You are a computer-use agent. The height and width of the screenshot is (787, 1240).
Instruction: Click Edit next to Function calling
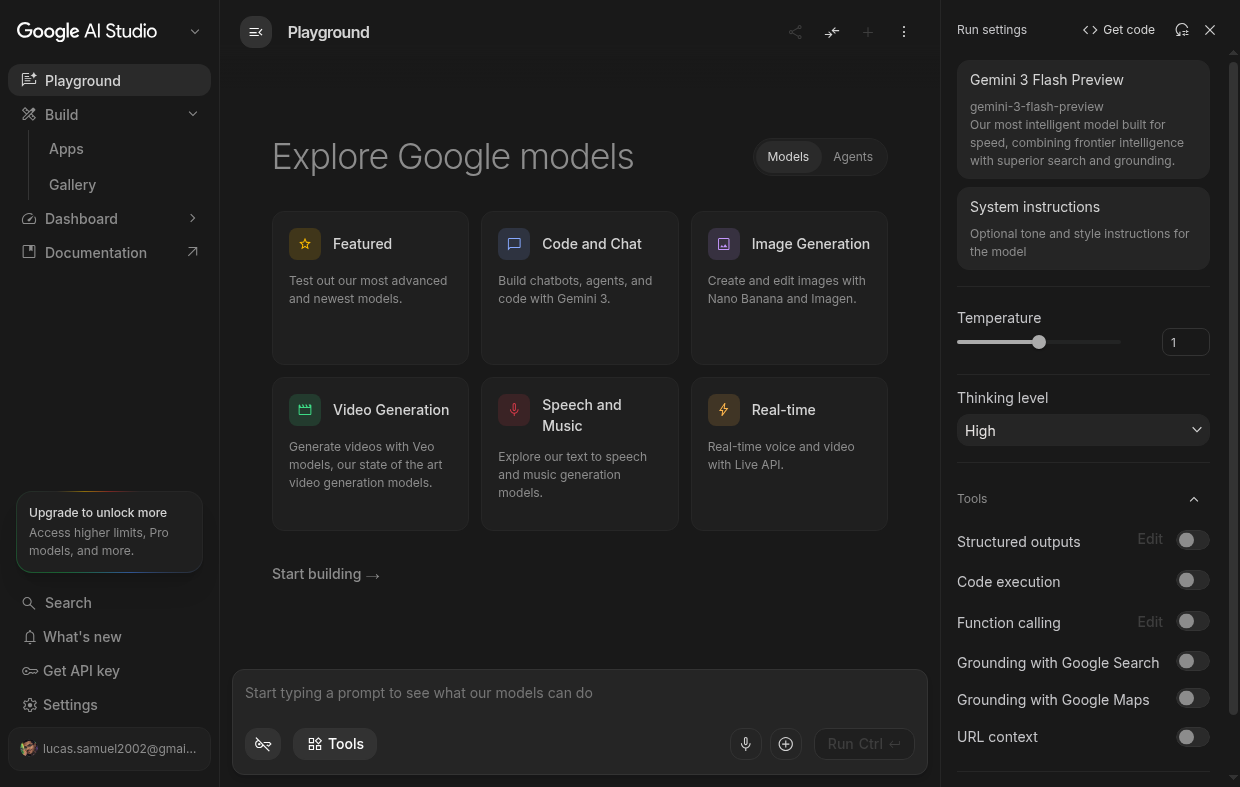click(x=1150, y=622)
